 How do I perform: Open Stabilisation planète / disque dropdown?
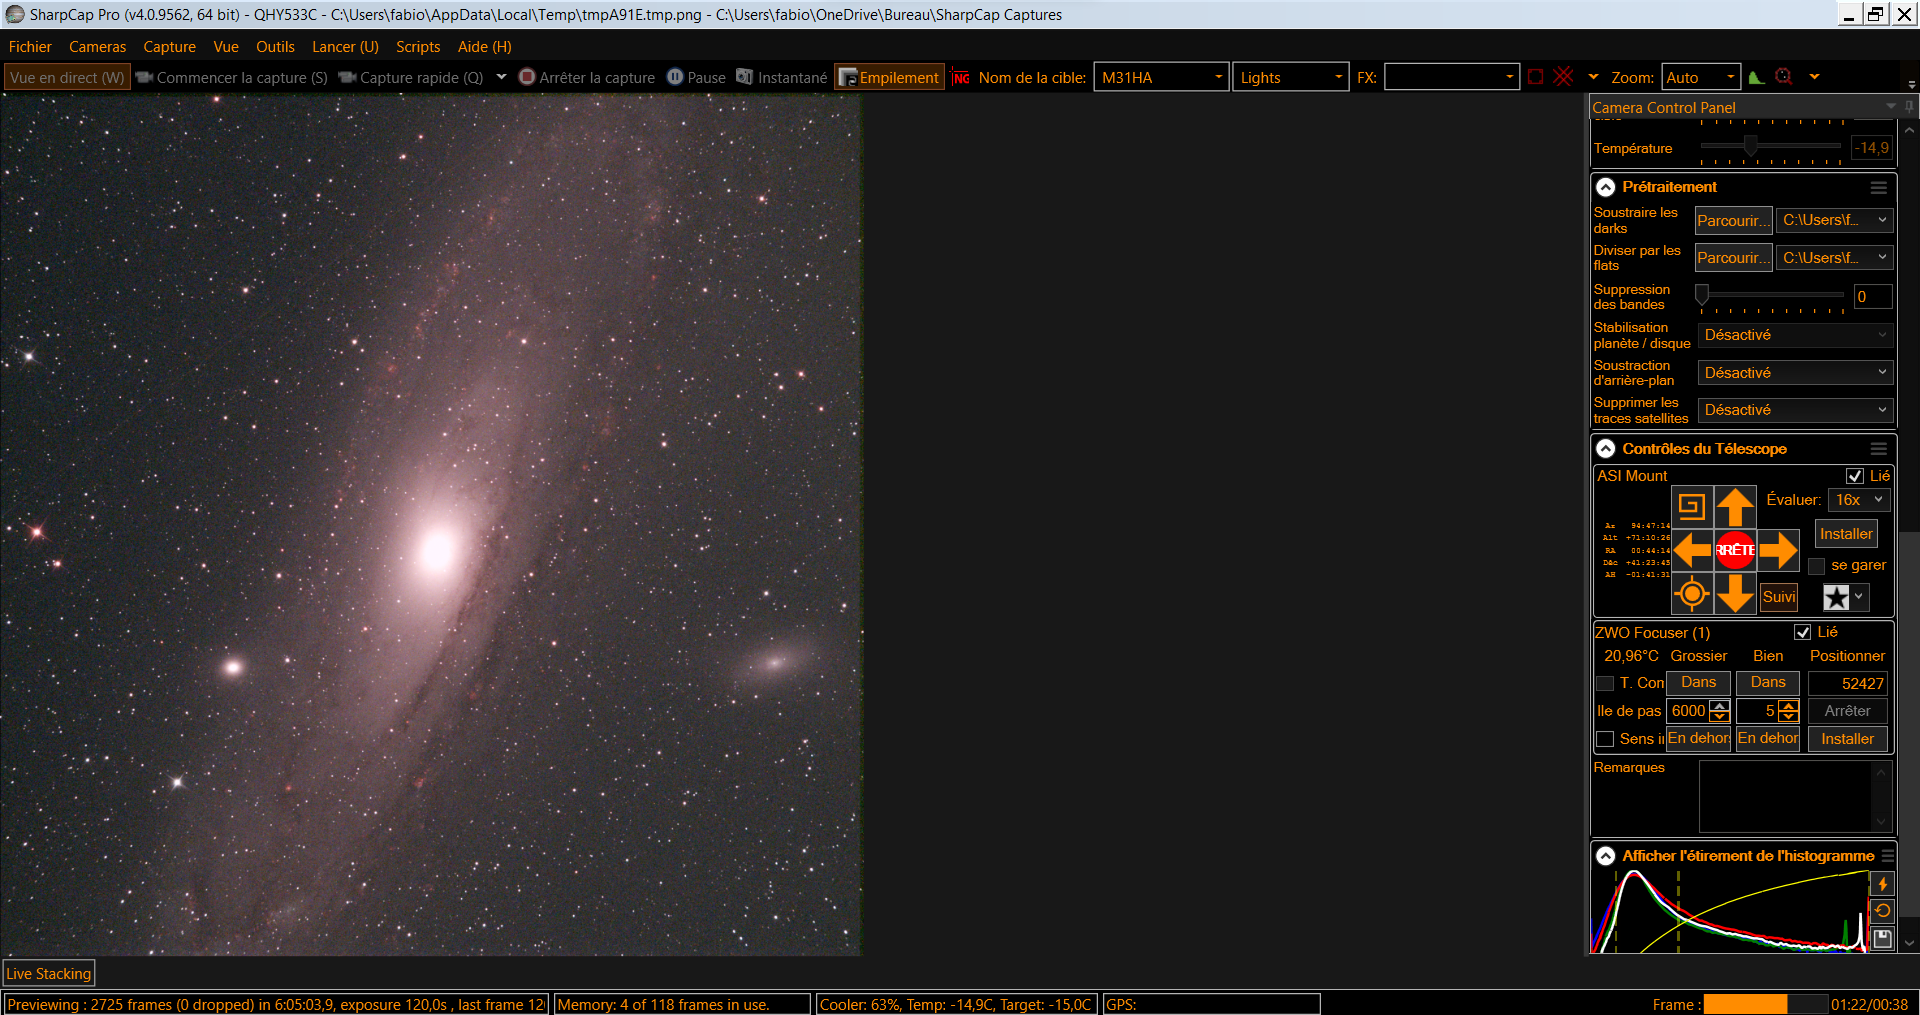coord(1795,335)
